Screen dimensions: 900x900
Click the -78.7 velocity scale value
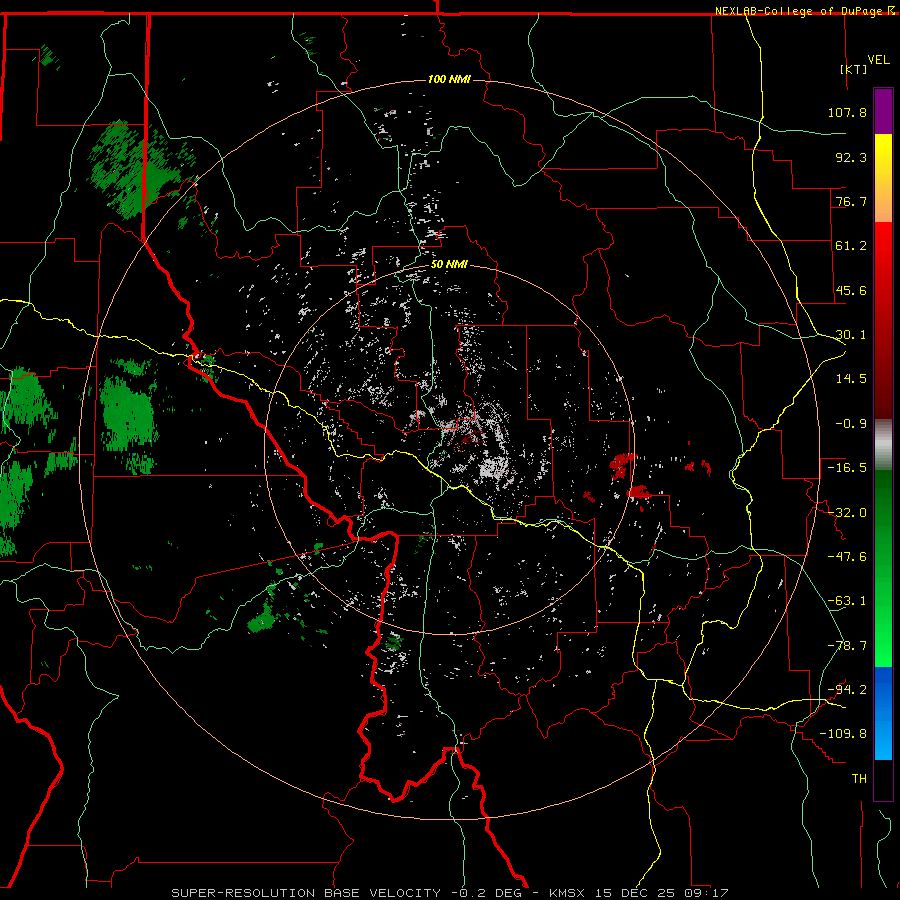pyautogui.click(x=847, y=646)
